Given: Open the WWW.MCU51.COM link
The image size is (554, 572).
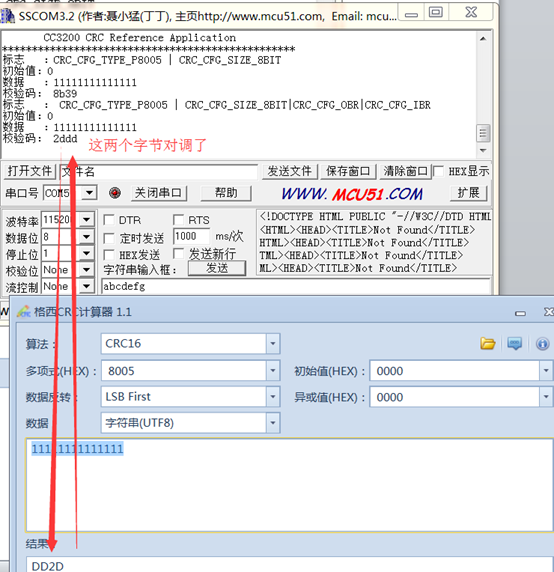Looking at the screenshot, I should pyautogui.click(x=352, y=194).
